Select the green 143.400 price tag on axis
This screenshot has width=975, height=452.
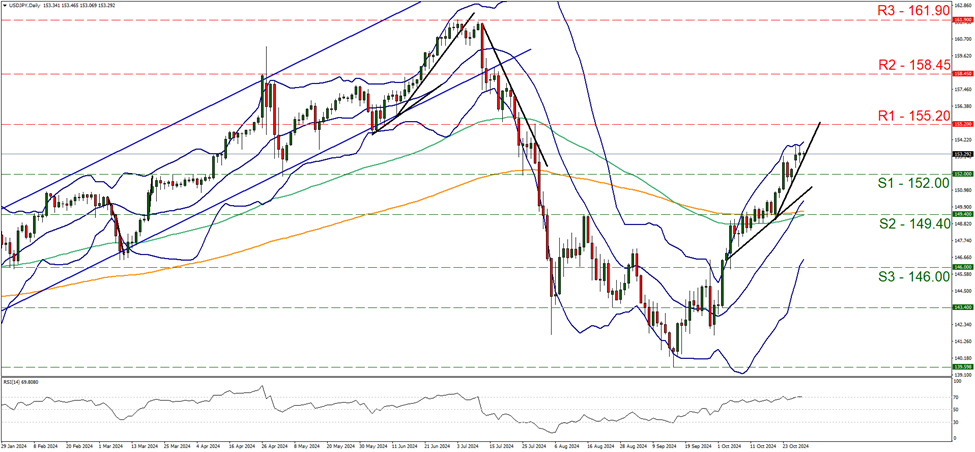(x=963, y=307)
